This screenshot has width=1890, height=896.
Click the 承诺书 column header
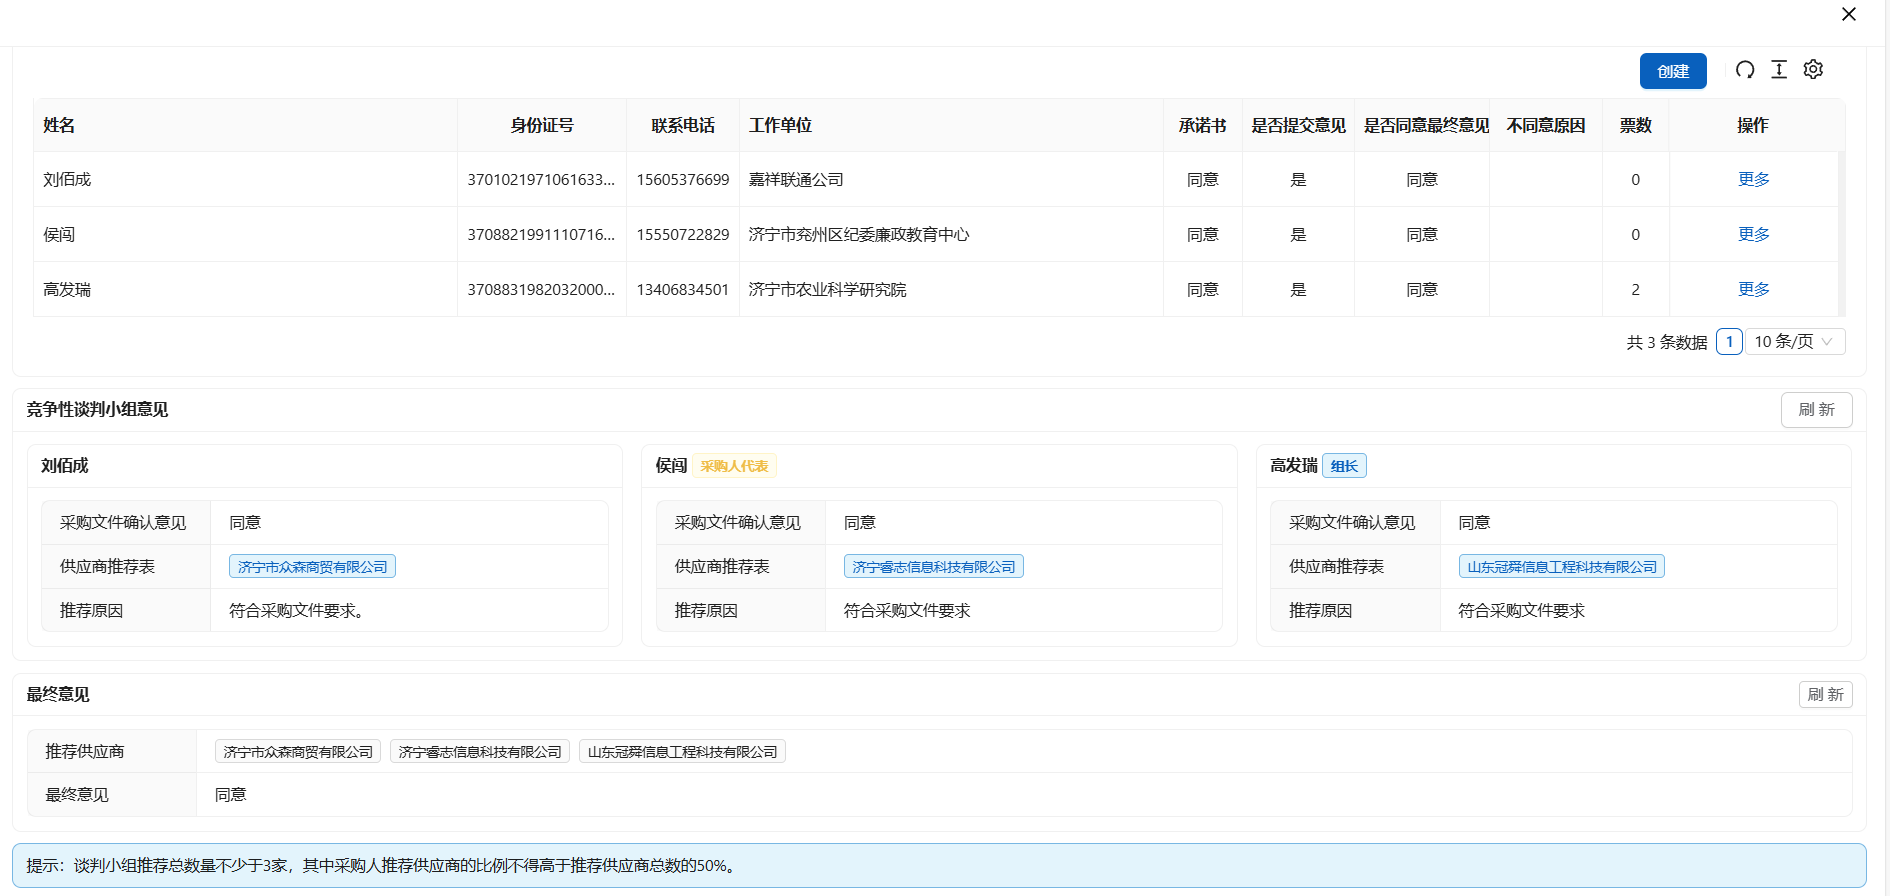point(1202,125)
